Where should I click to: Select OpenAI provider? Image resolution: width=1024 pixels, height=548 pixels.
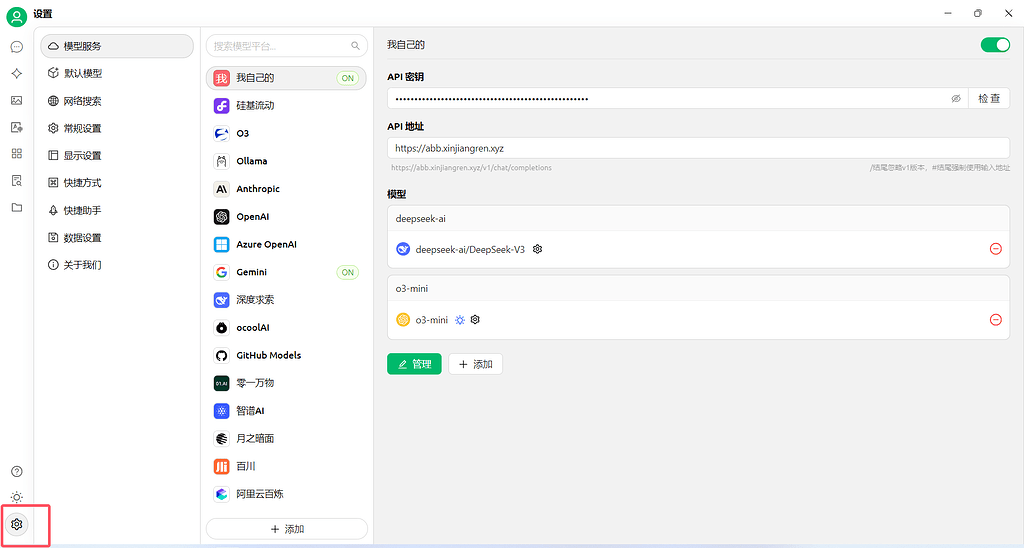tap(286, 217)
